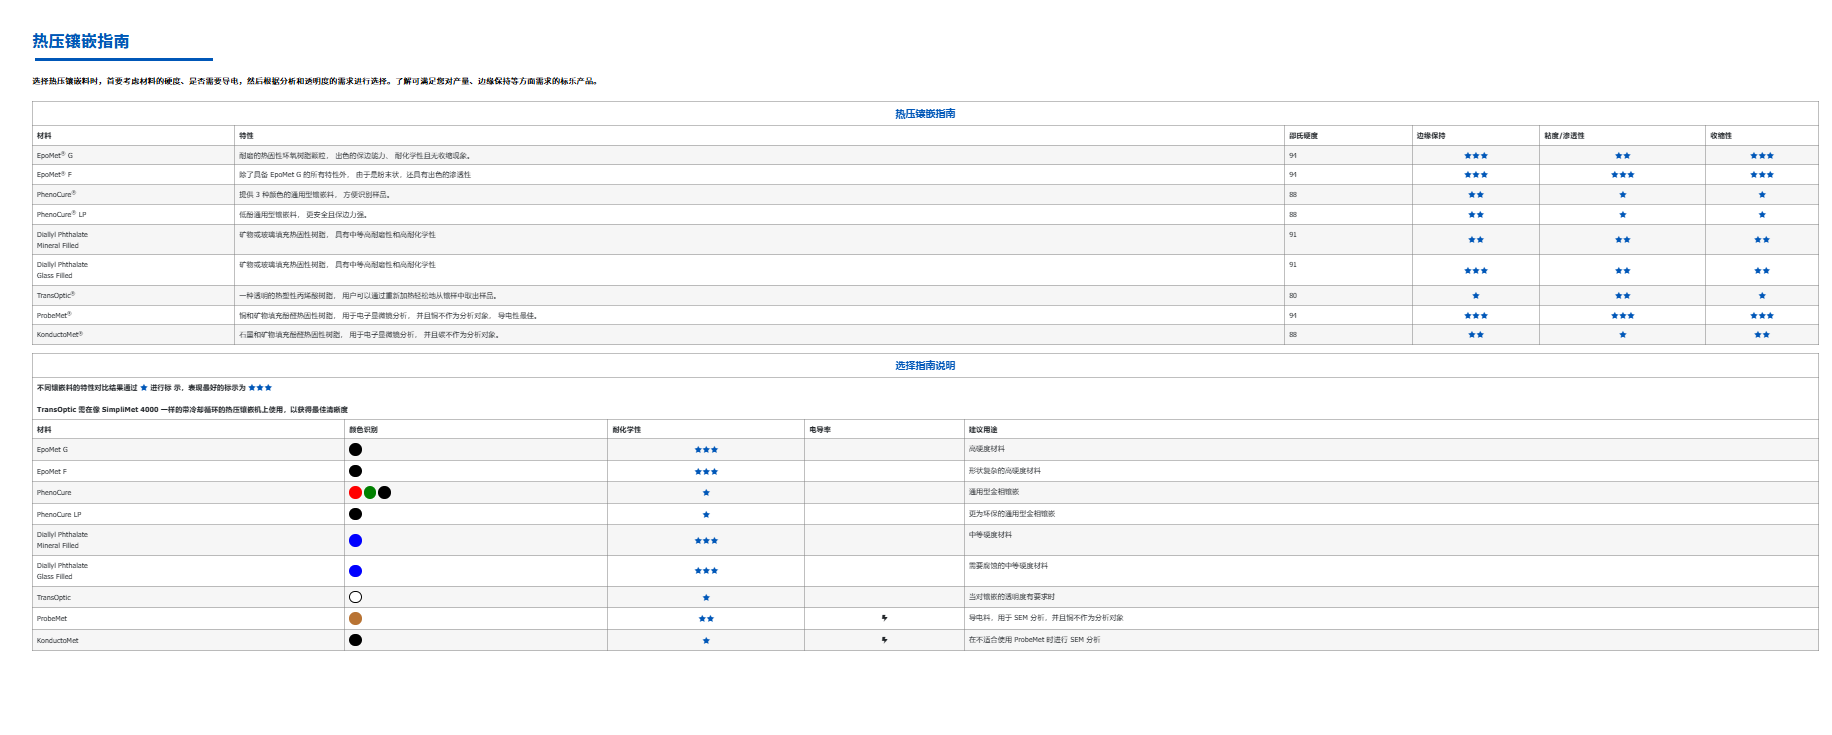Click the 耐化学性 three stars for EpoMet F
This screenshot has width=1832, height=735.
pyautogui.click(x=706, y=472)
